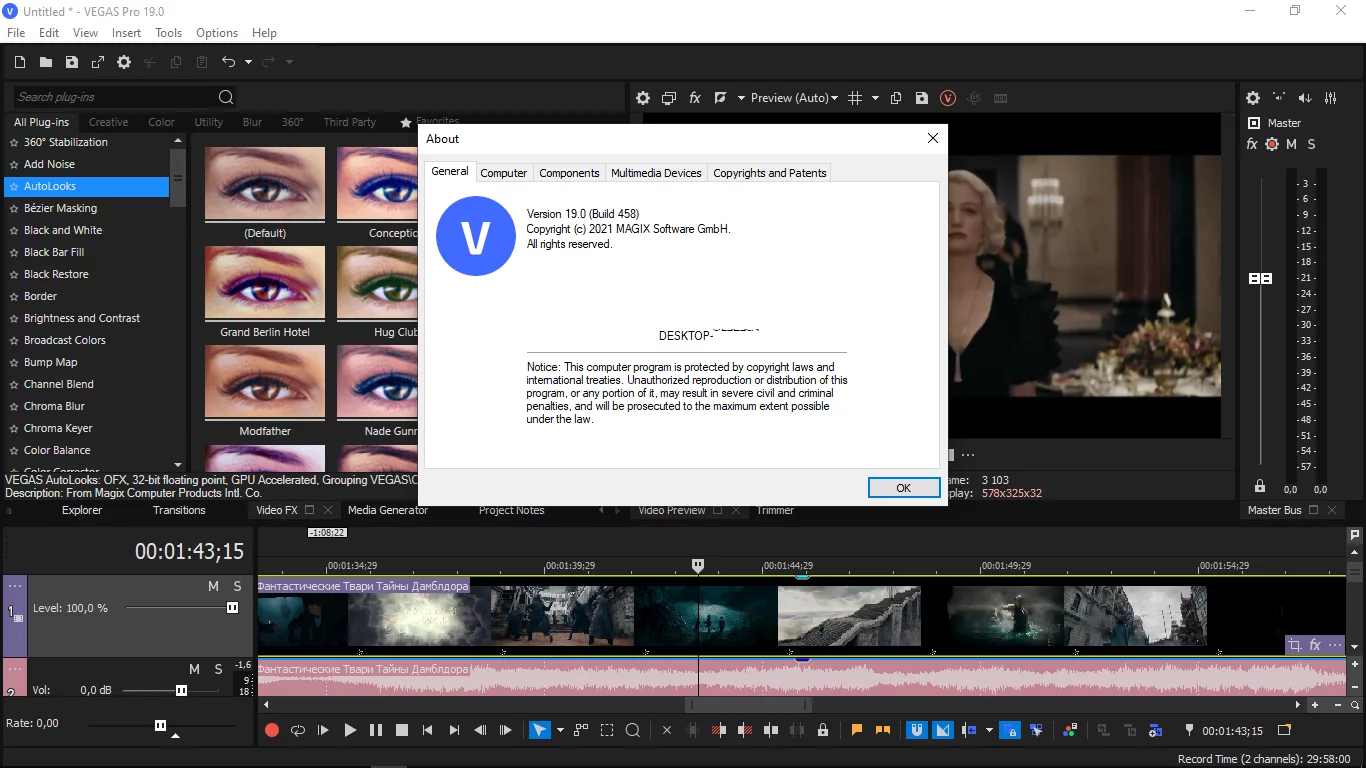Open the Event FX icon on the video clip
Screen dimensions: 1366x768
click(1316, 645)
